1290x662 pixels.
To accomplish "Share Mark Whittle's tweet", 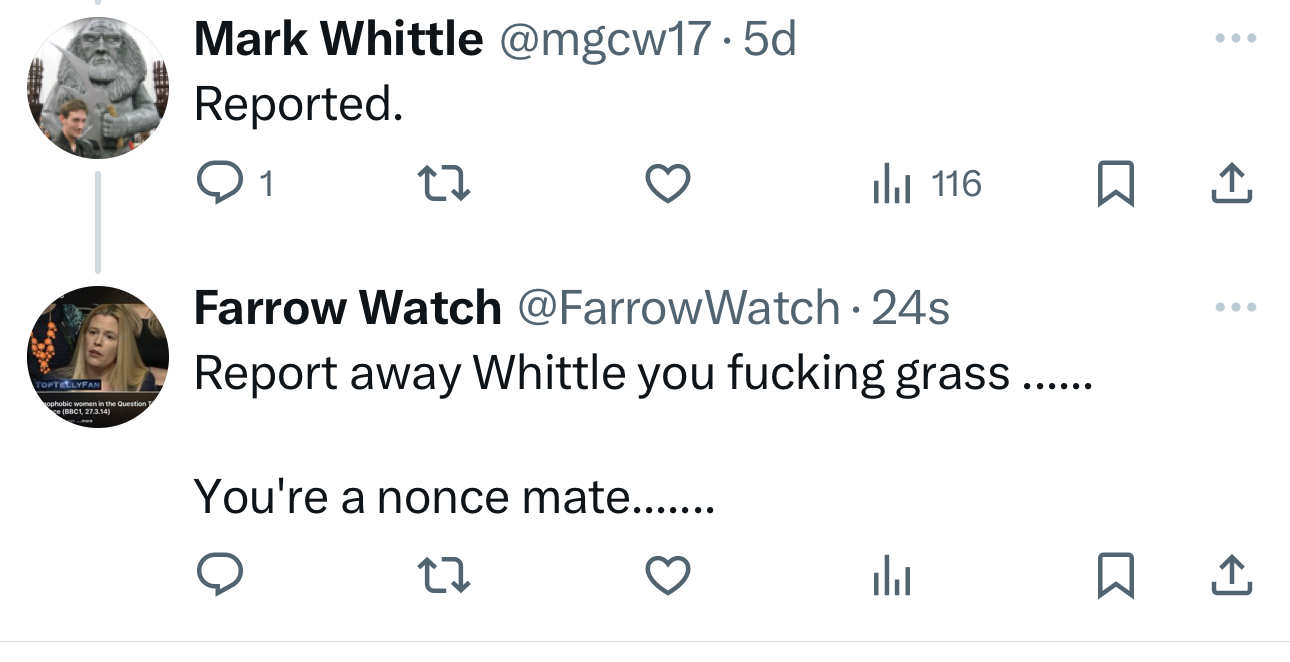I will click(1232, 184).
